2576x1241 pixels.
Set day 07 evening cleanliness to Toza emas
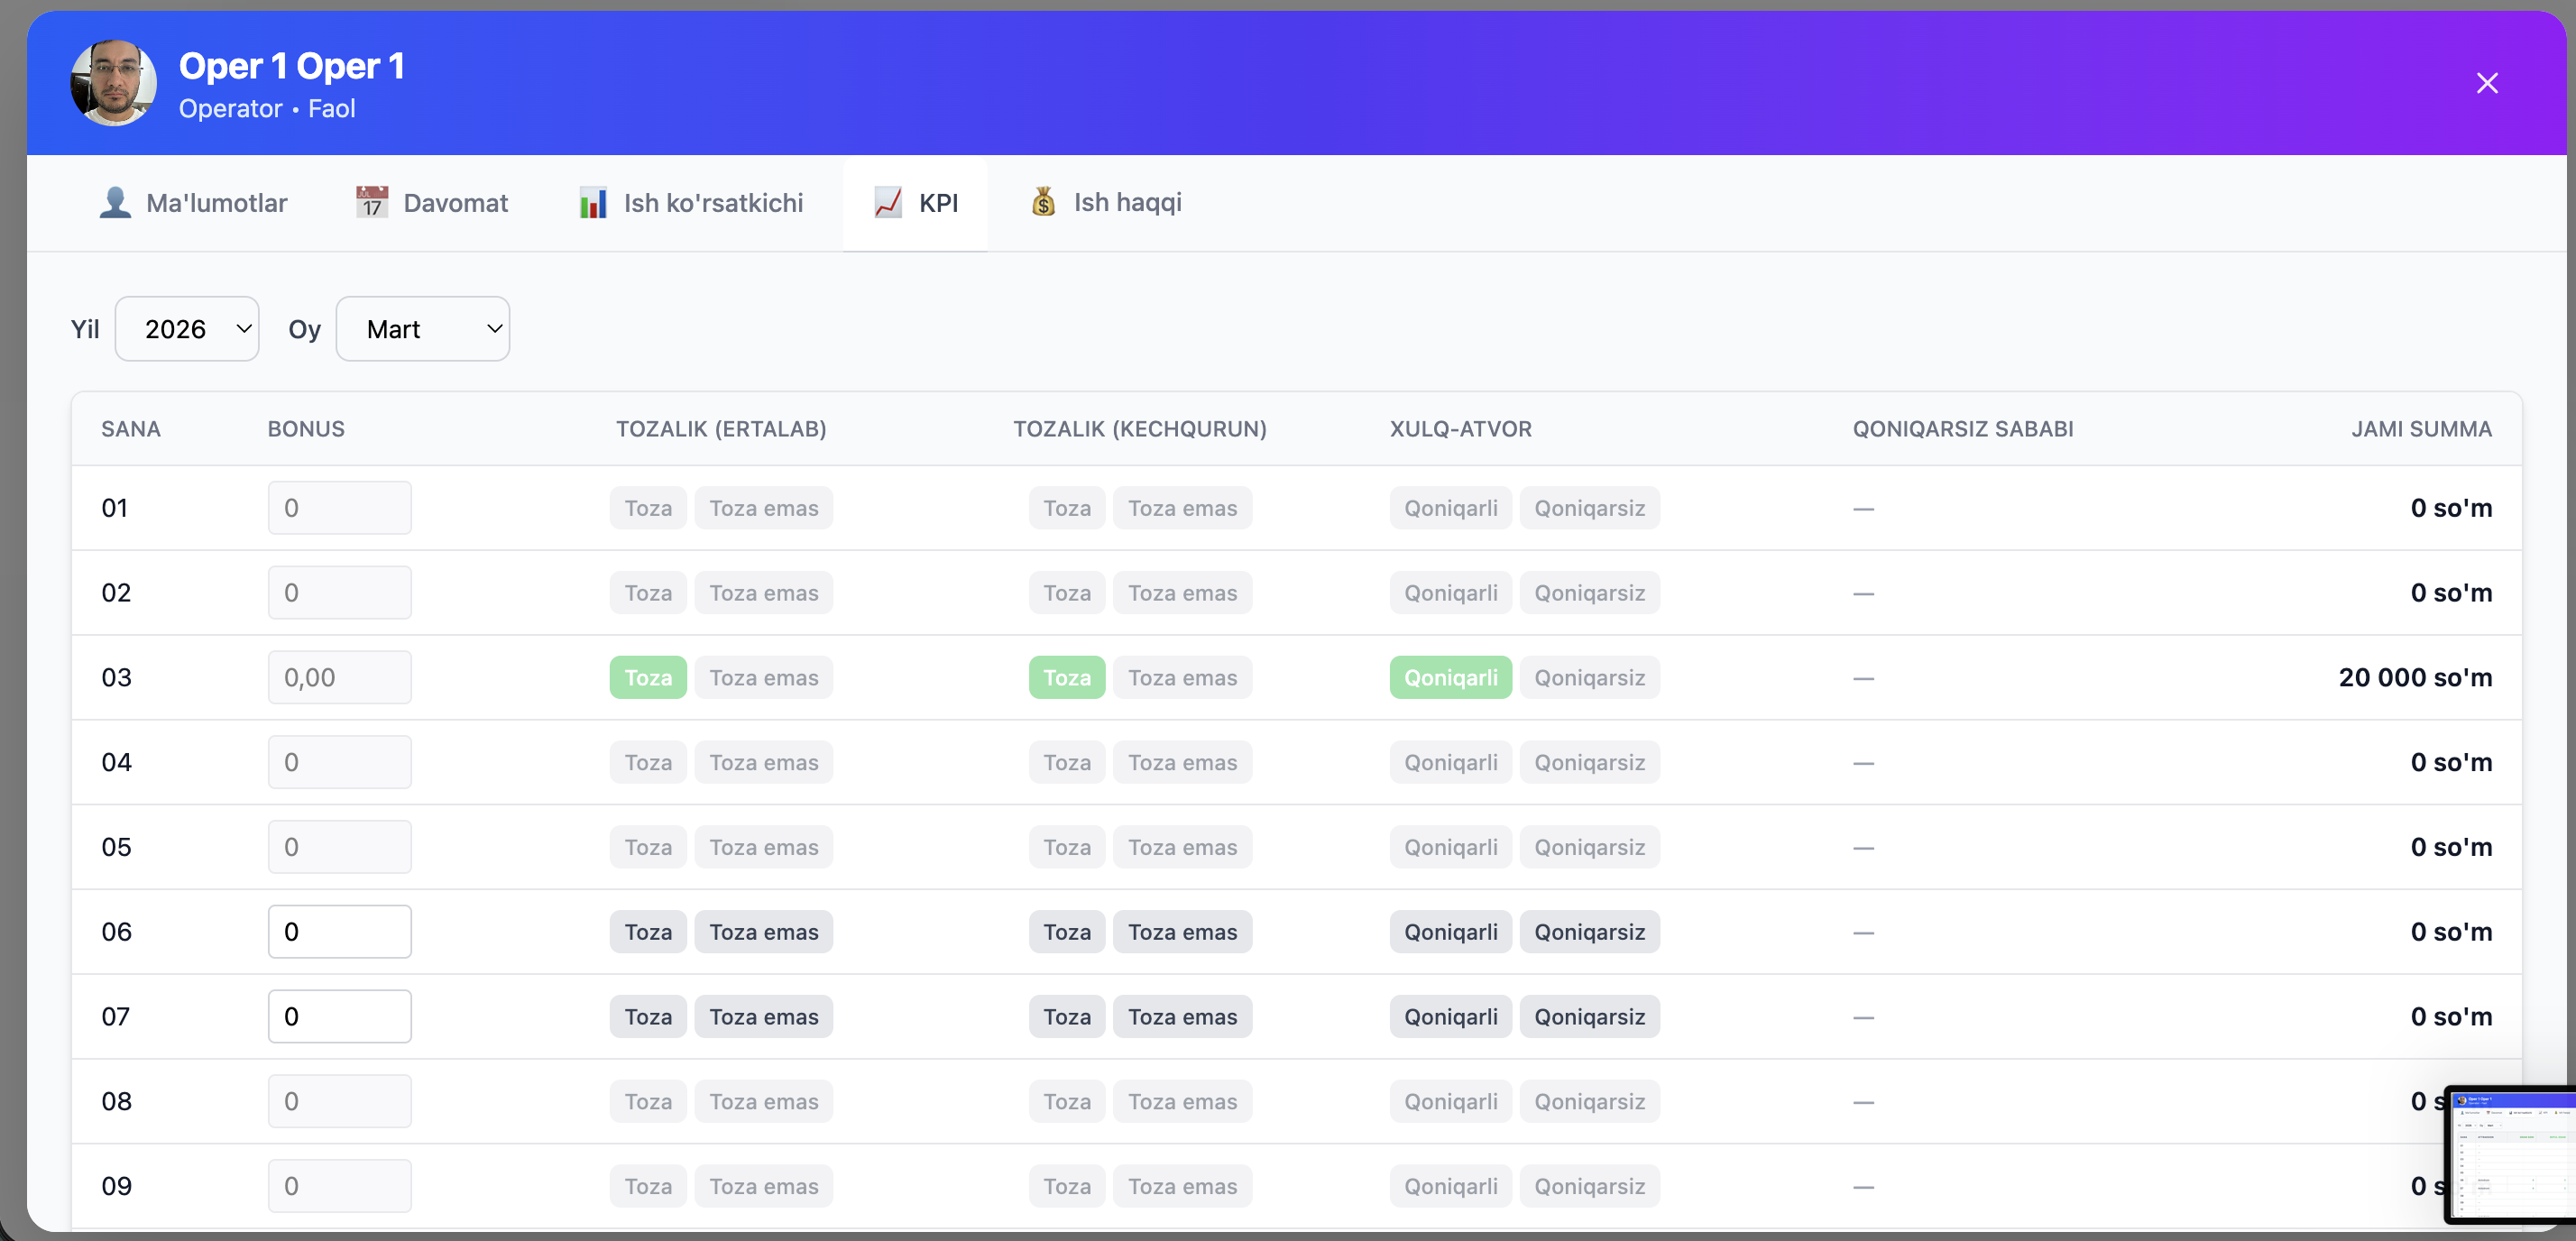pos(1182,1017)
